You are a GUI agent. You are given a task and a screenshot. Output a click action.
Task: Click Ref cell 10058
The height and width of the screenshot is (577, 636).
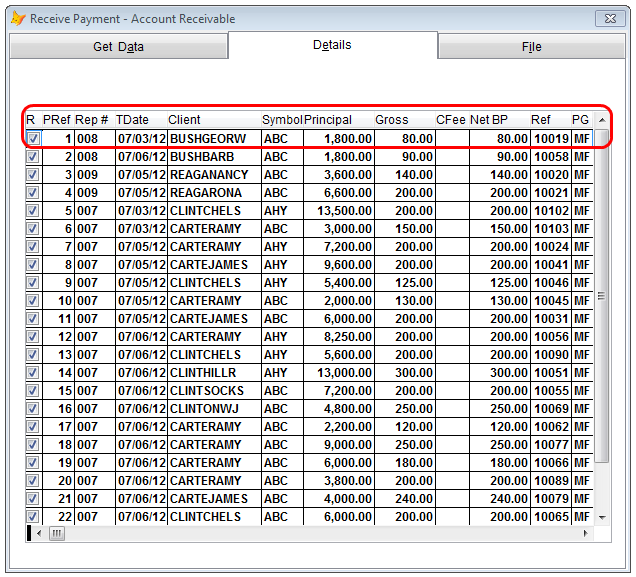point(551,157)
